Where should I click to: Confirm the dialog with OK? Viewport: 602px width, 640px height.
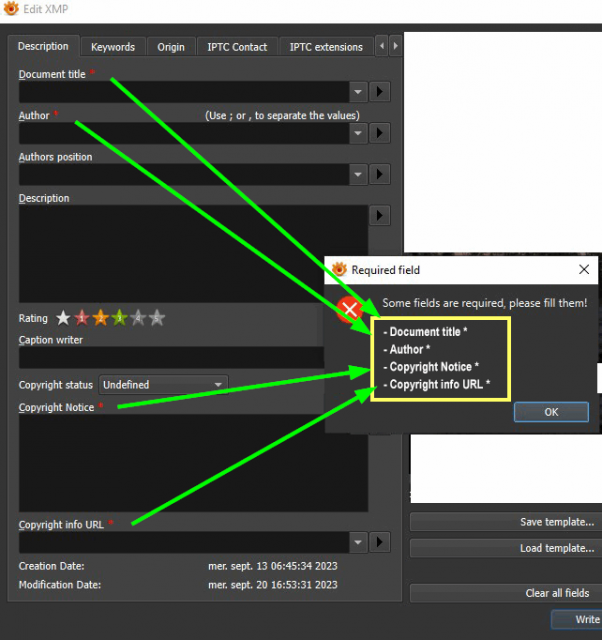pos(551,412)
